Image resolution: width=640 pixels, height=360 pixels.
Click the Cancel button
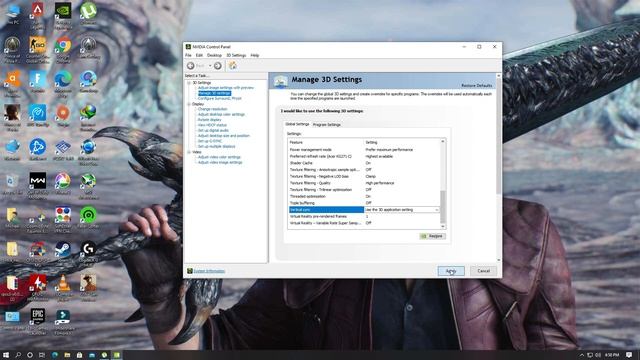[484, 271]
